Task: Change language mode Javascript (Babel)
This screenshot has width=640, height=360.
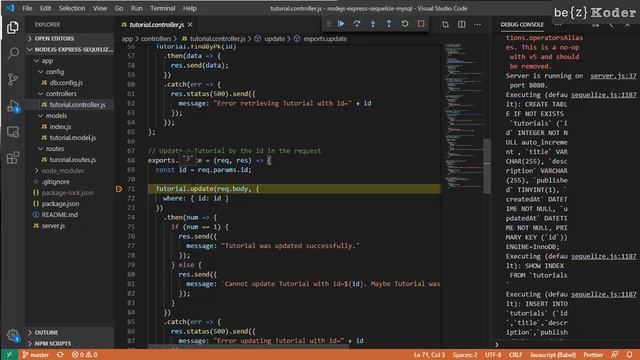Action: 553,355
